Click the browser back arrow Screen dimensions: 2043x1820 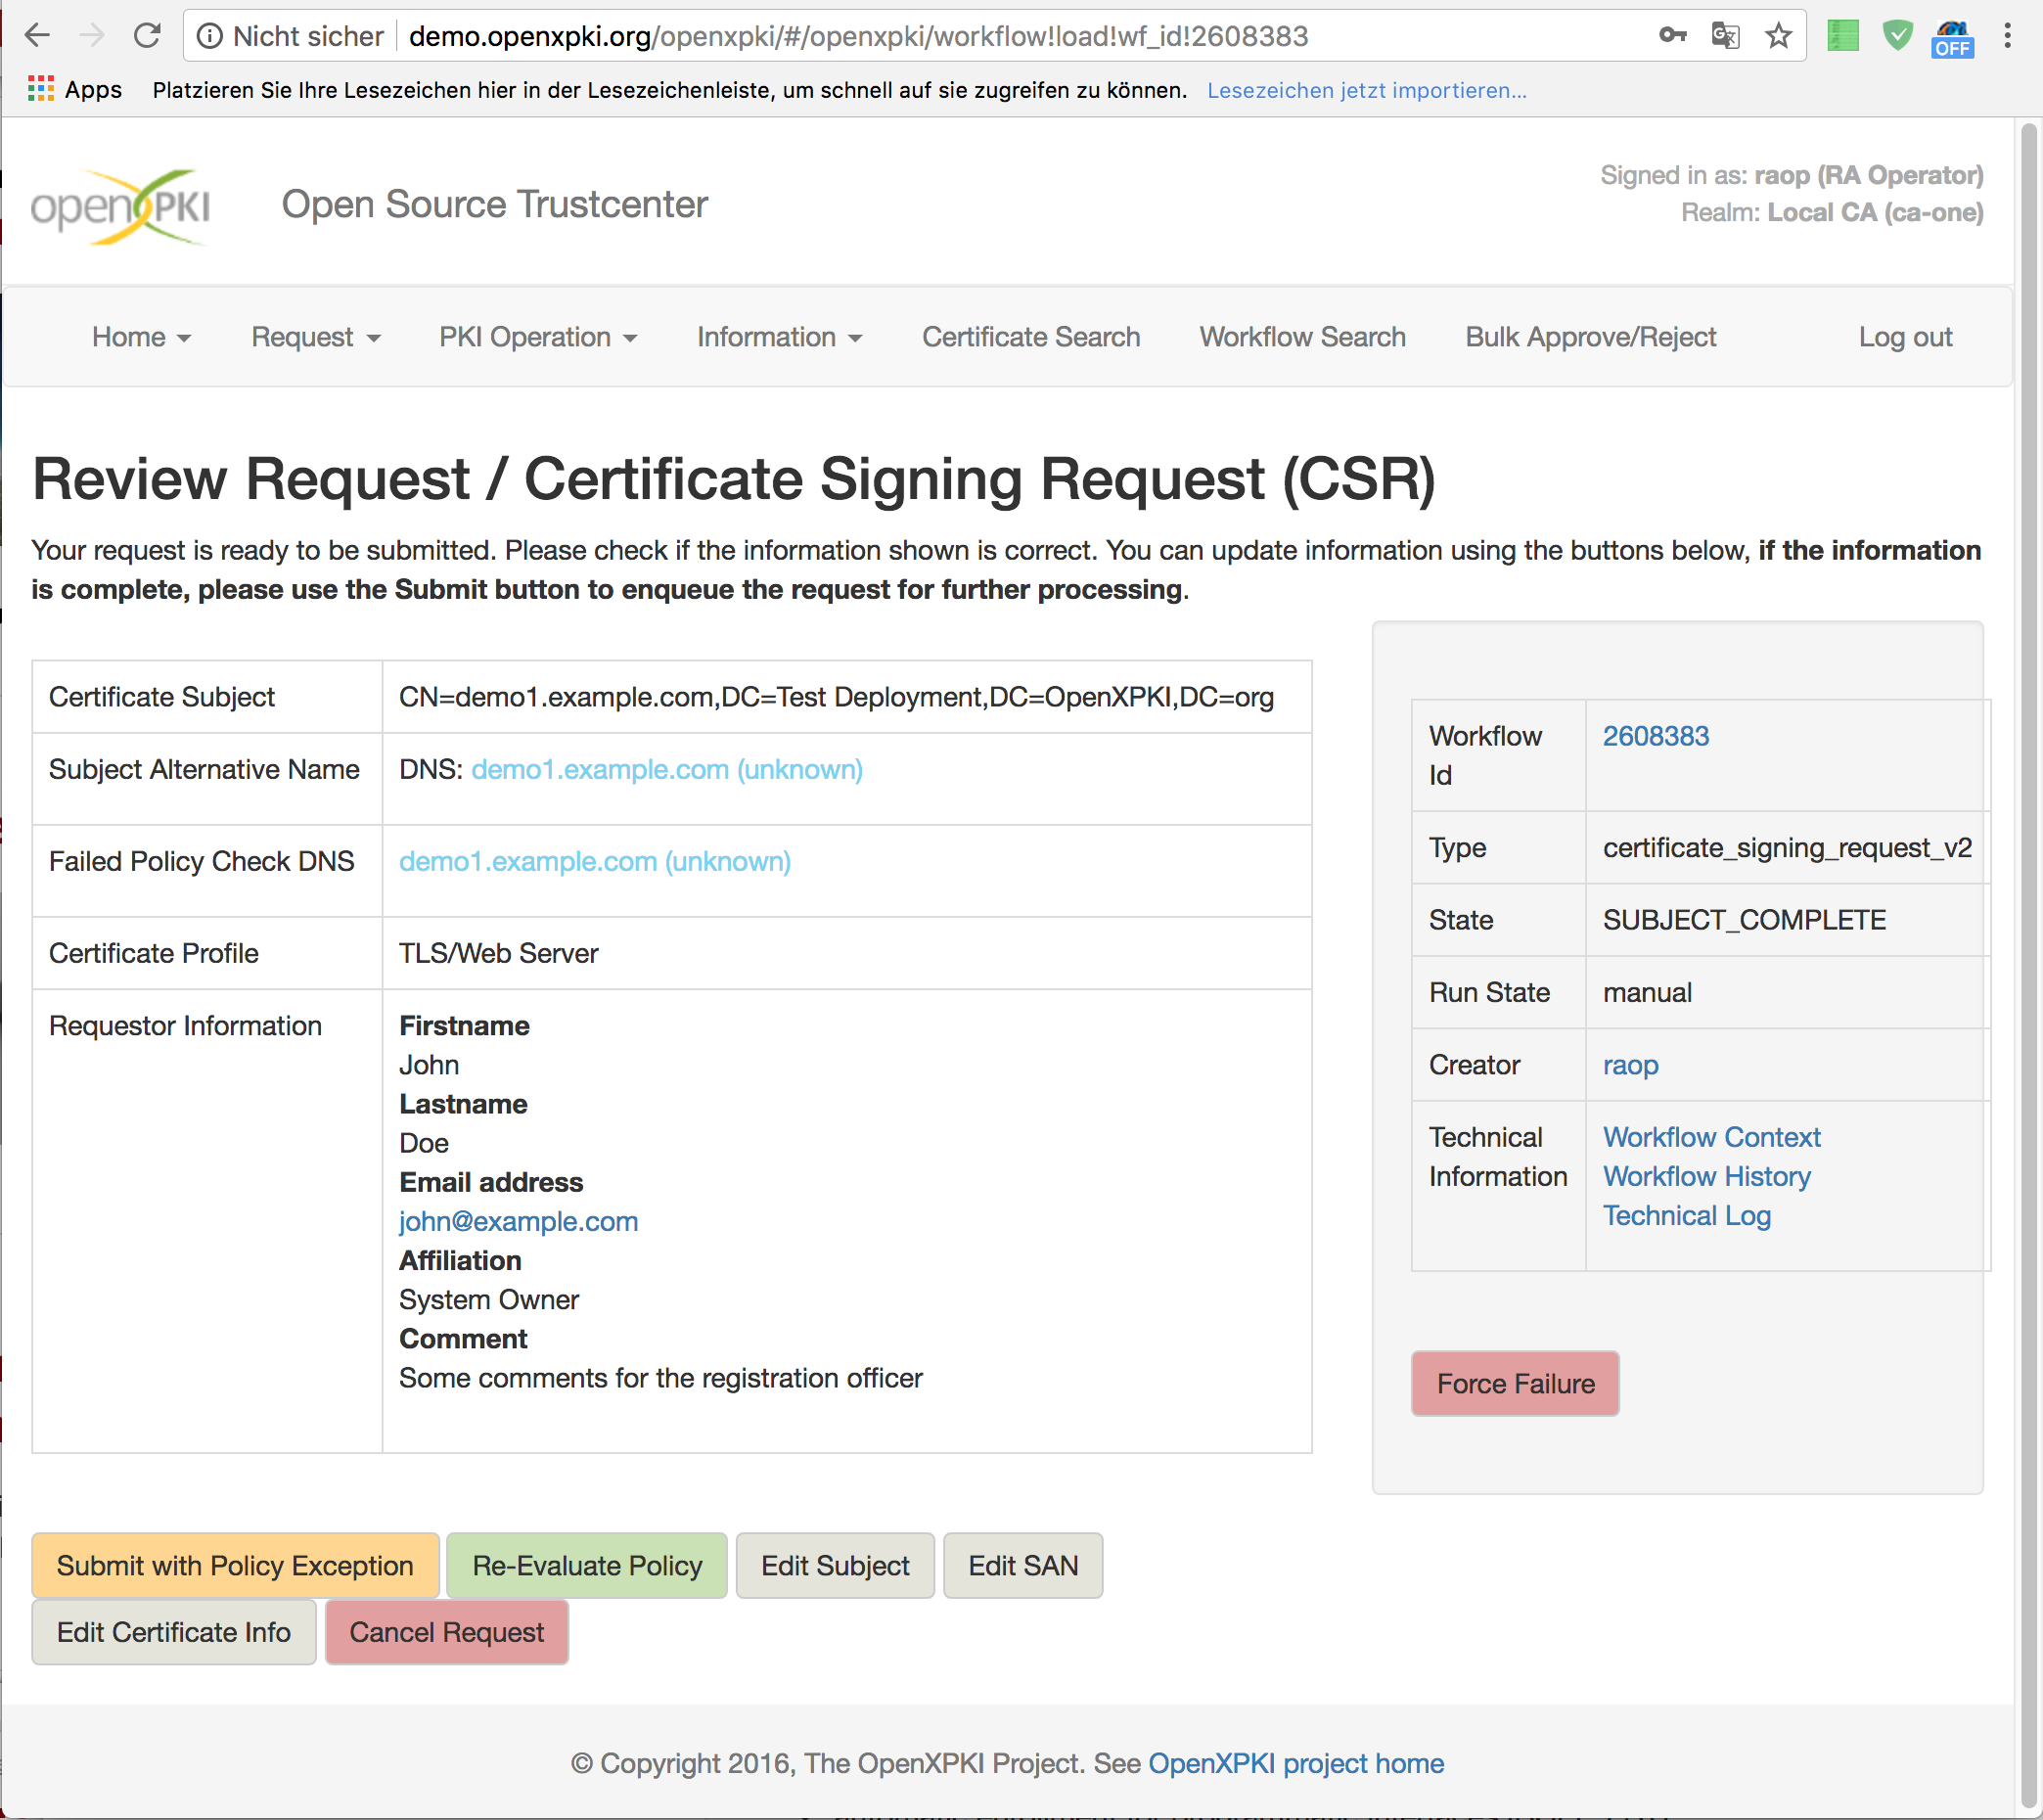pos(37,36)
